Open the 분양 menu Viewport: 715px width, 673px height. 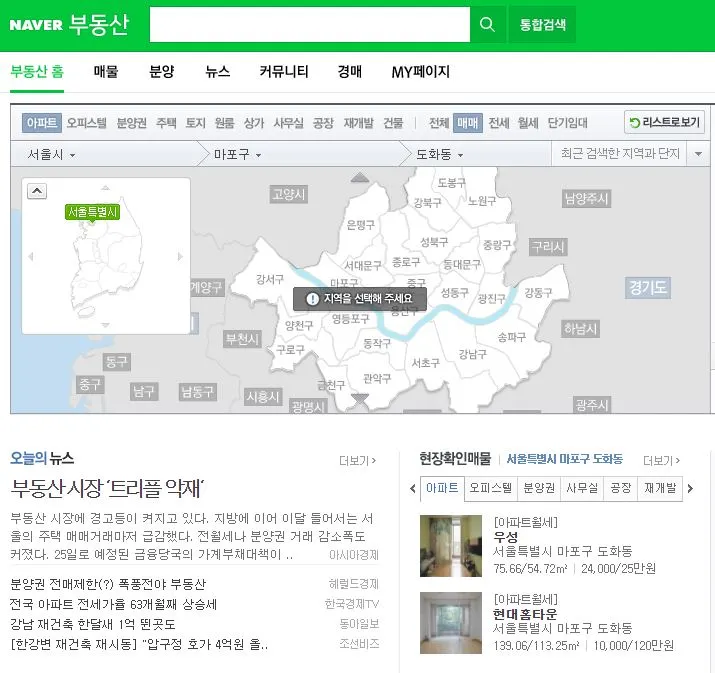pyautogui.click(x=162, y=72)
